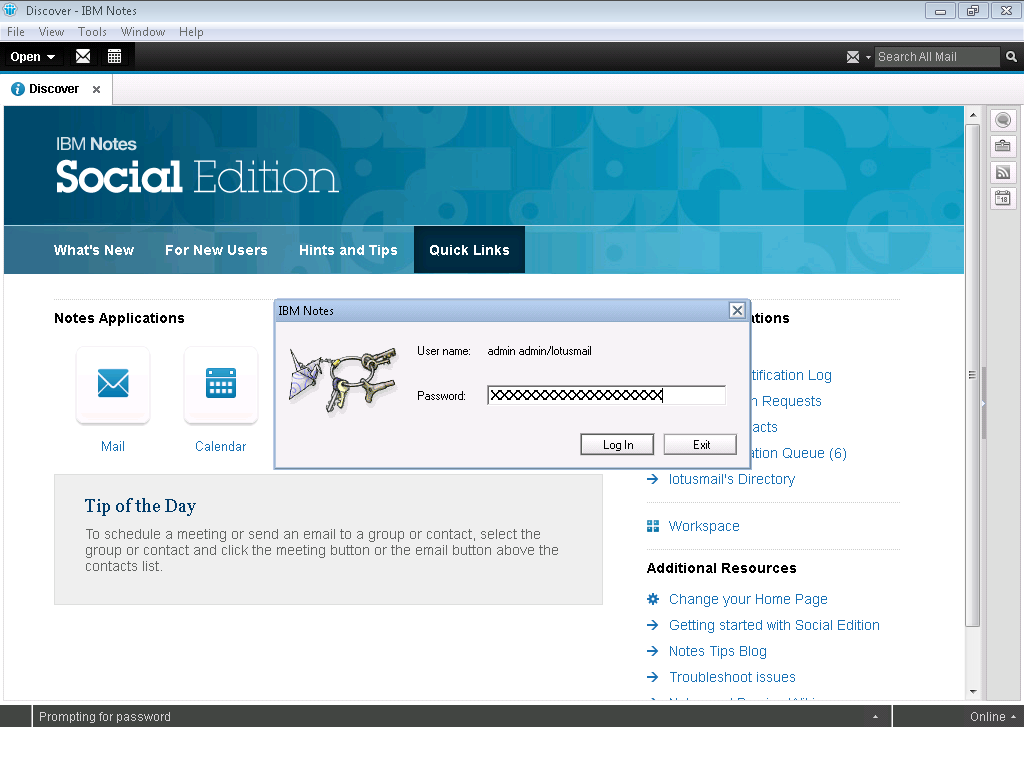Click the scrollbar up arrow
Screen dimensions: 1024x767
pos(973,115)
